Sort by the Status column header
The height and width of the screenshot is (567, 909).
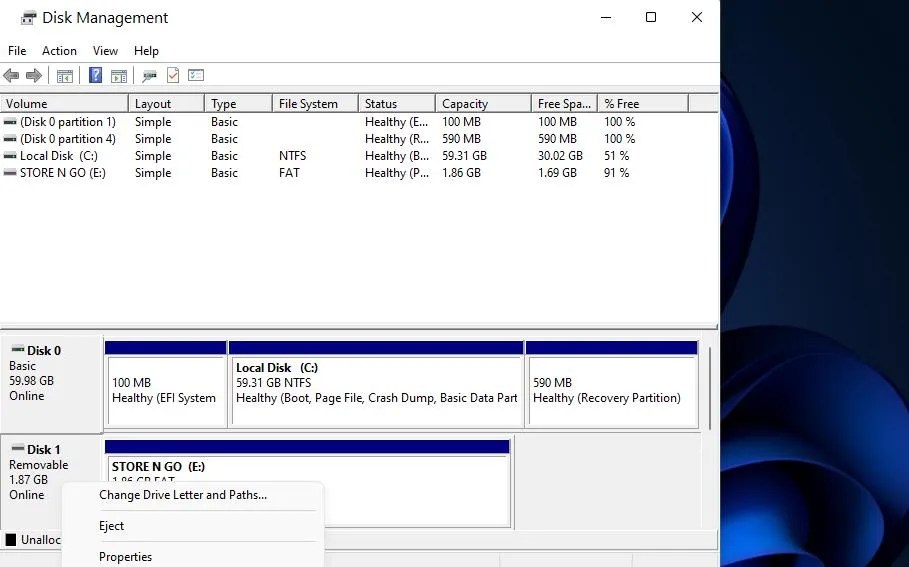click(x=397, y=104)
